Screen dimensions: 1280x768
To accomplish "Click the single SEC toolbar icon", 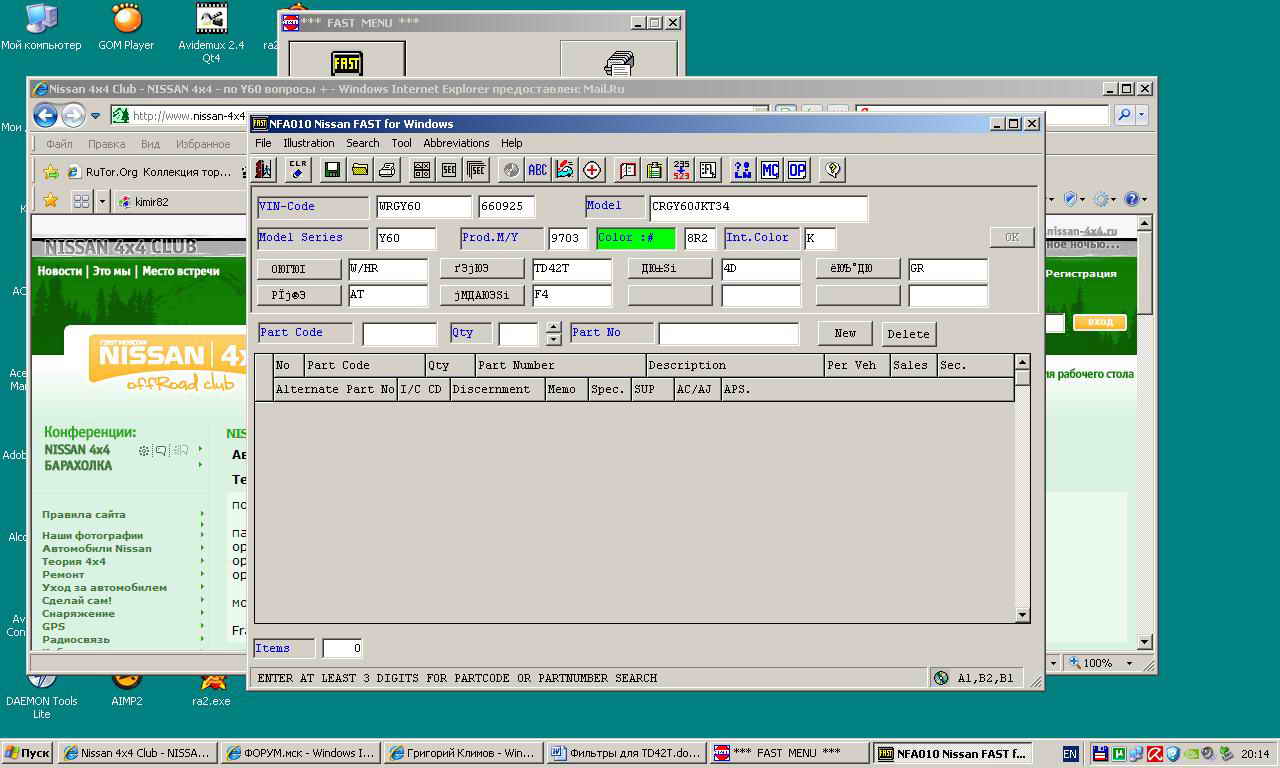I will click(x=449, y=170).
